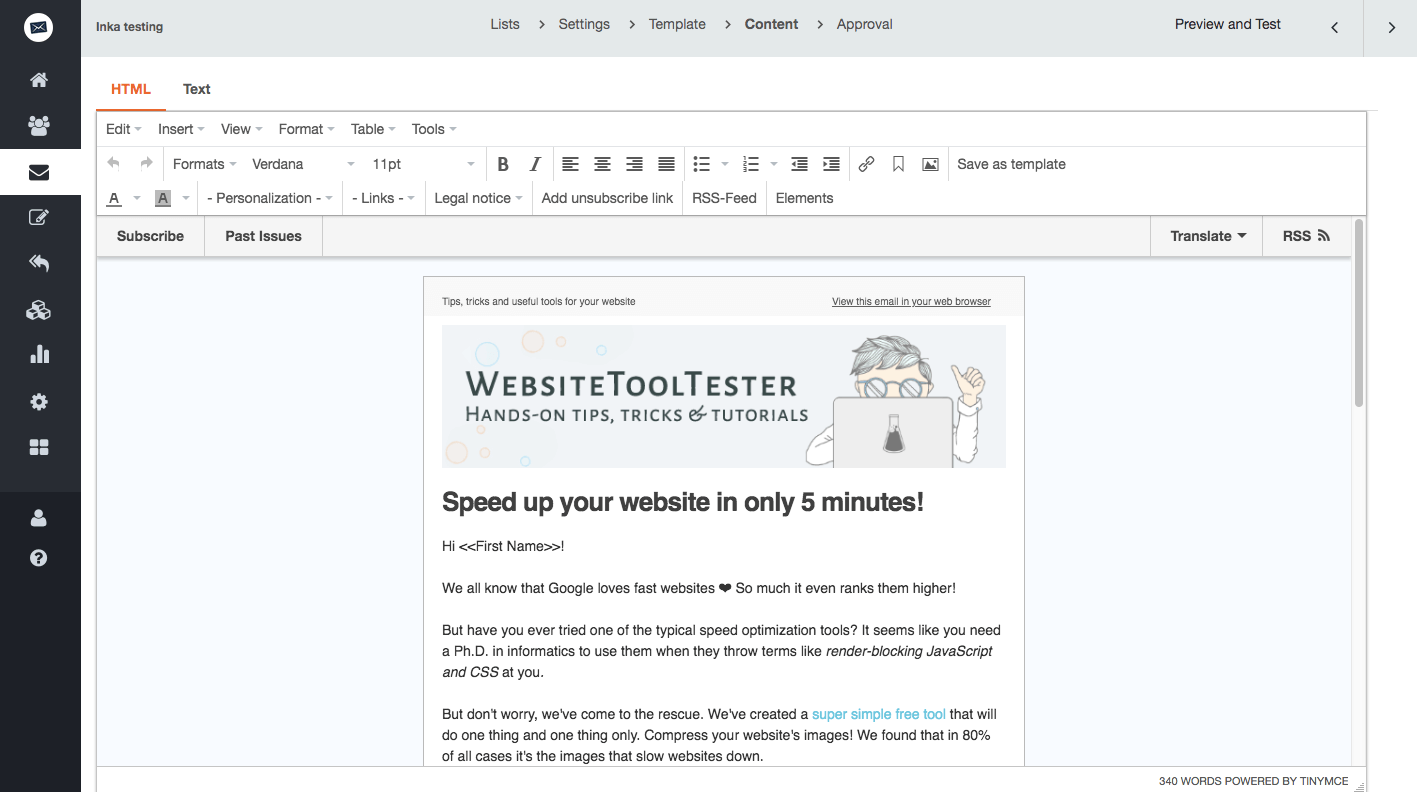
Task: Click Add unsubscribe link
Action: [x=607, y=198]
